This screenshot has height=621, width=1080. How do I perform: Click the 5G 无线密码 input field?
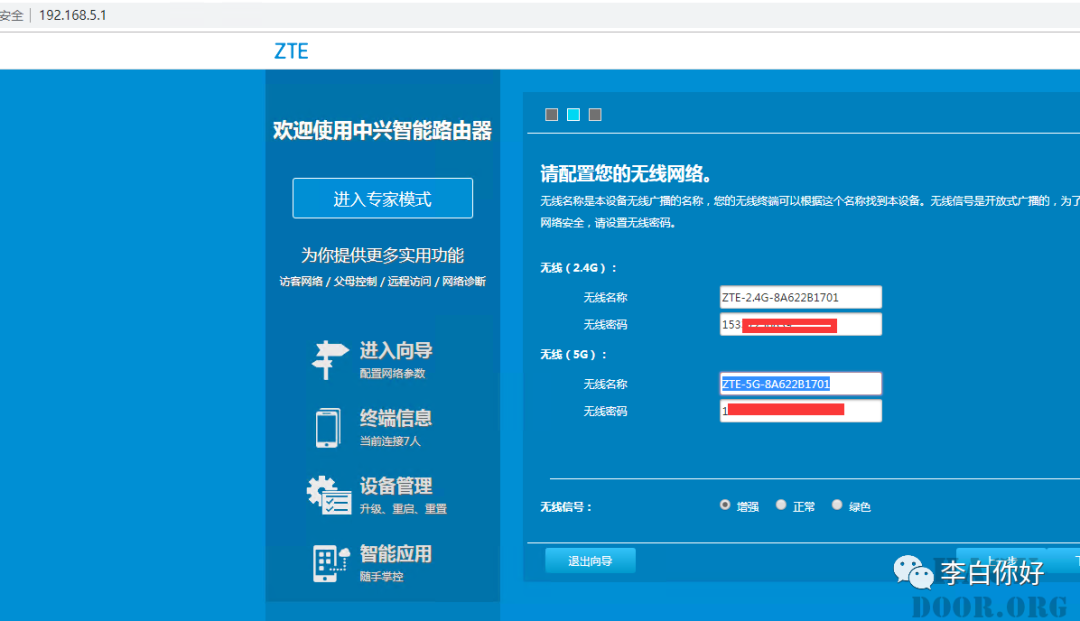point(800,410)
